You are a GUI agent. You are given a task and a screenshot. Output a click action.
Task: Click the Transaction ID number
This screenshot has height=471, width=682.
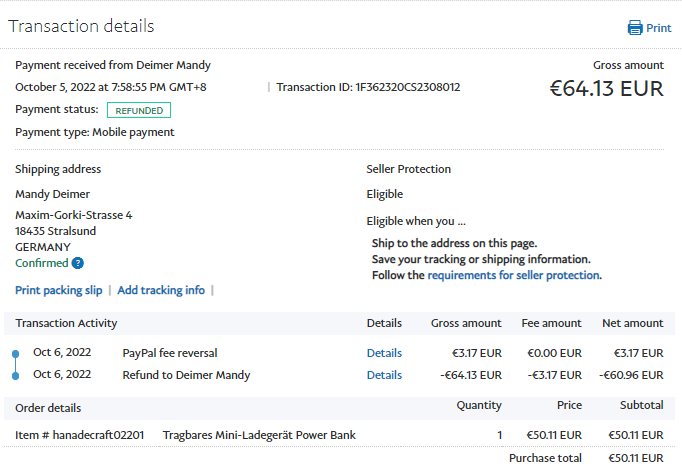click(408, 87)
